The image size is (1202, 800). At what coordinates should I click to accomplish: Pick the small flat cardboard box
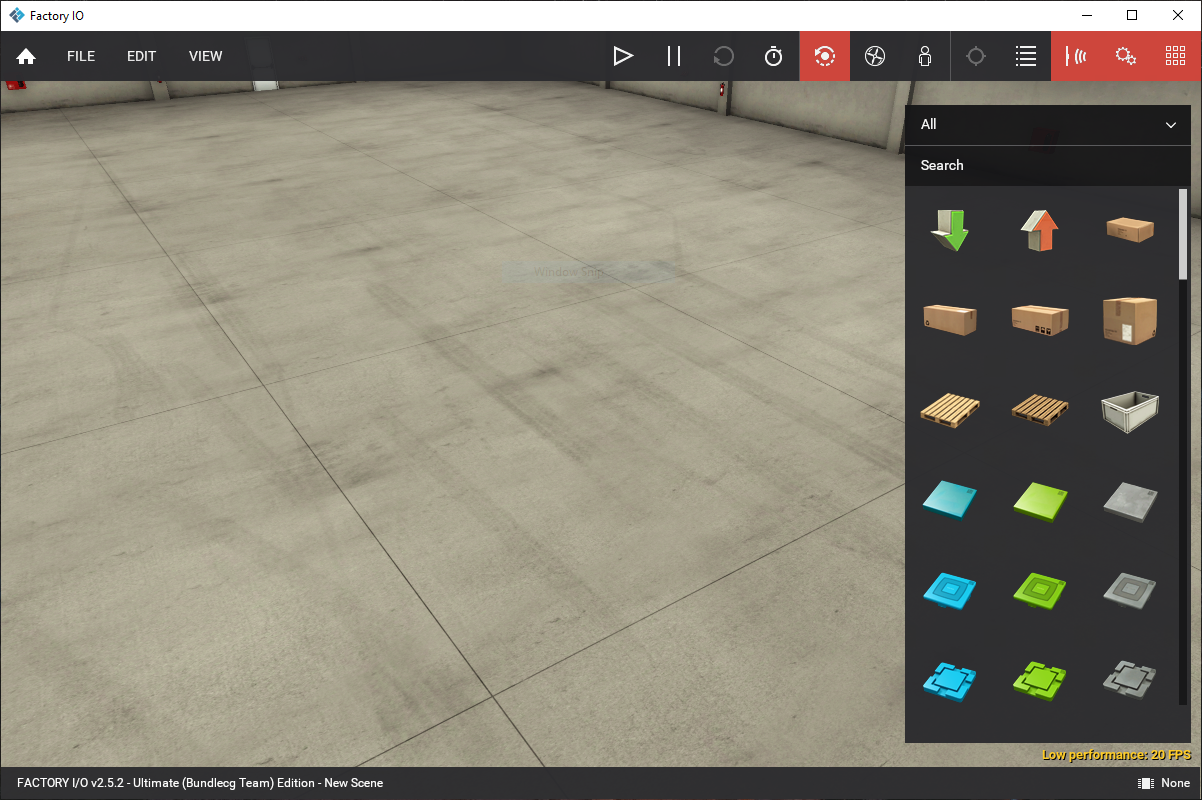(x=1130, y=230)
